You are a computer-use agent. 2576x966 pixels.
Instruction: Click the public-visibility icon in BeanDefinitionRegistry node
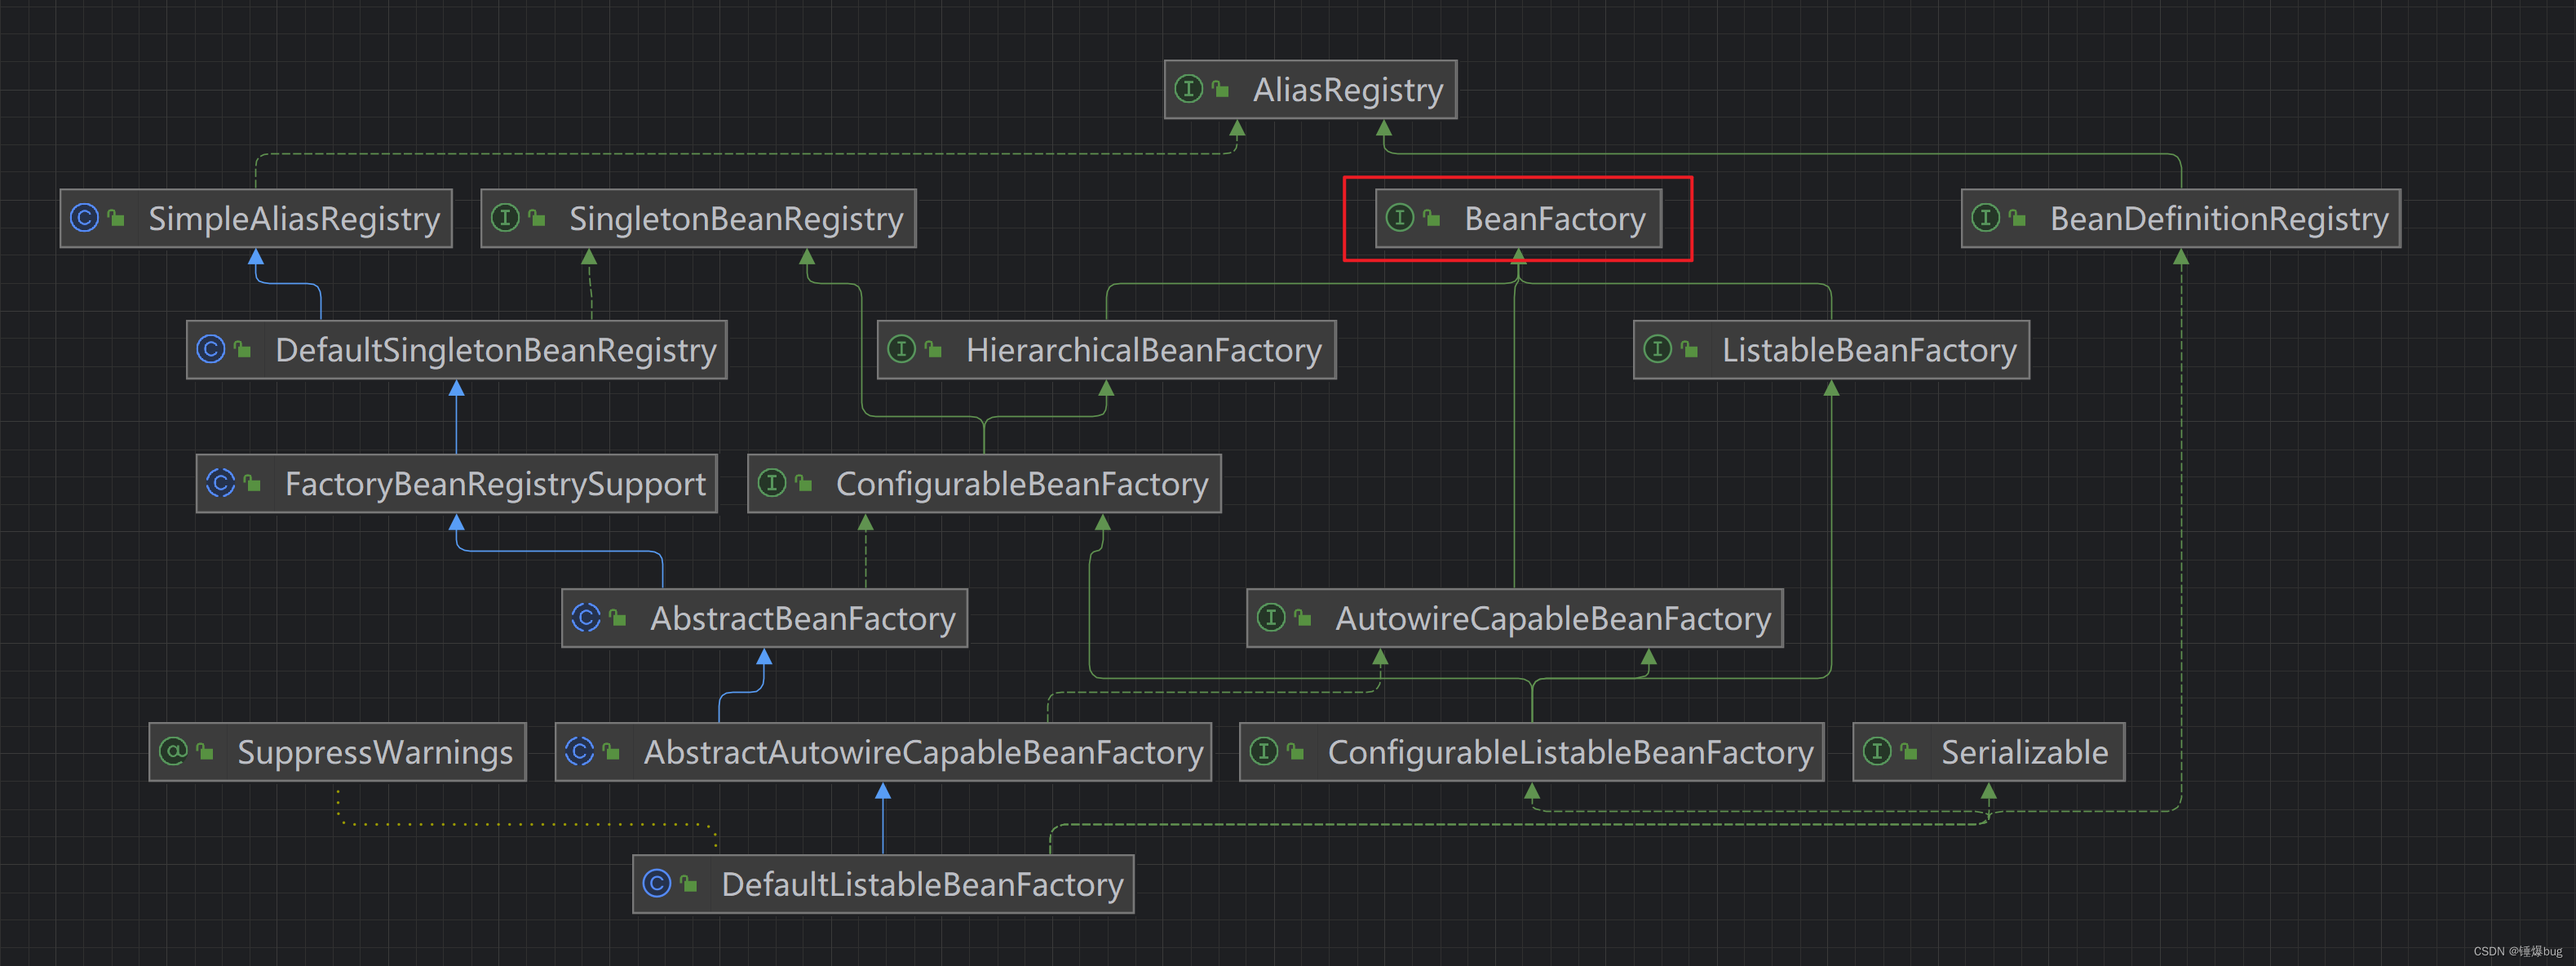click(x=2018, y=219)
